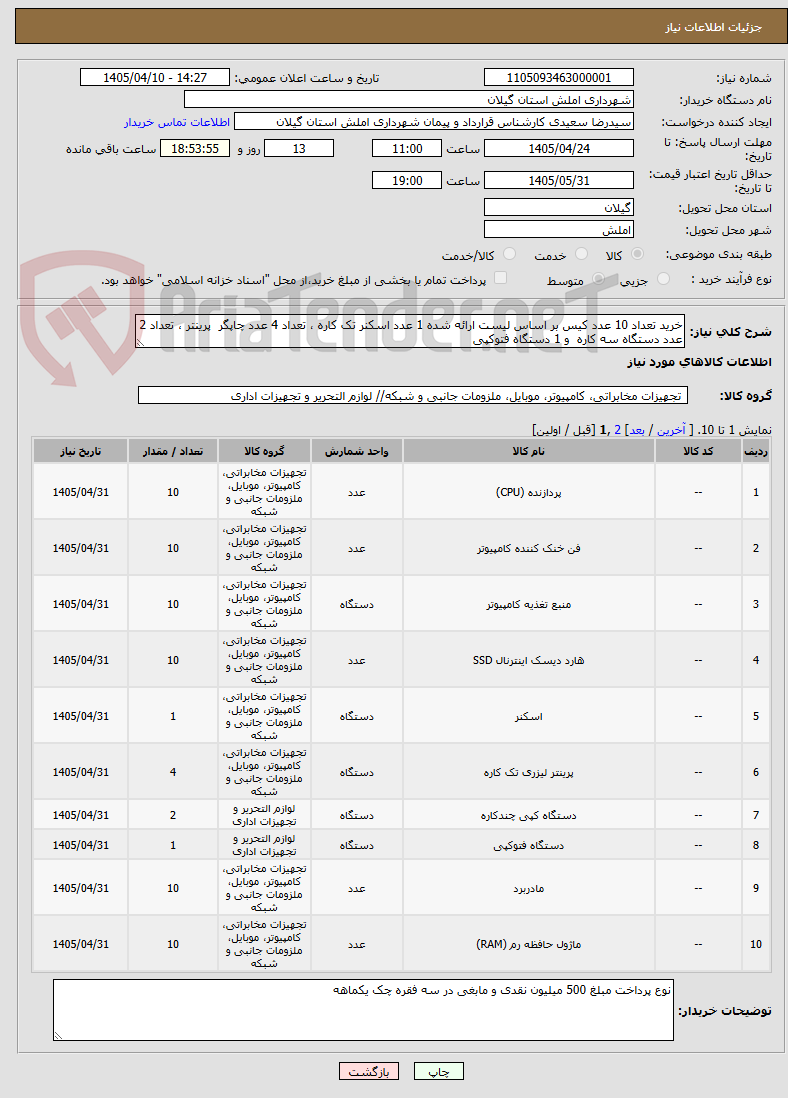Click the delivery province field گیلان
Image resolution: width=788 pixels, height=1098 pixels.
(559, 208)
